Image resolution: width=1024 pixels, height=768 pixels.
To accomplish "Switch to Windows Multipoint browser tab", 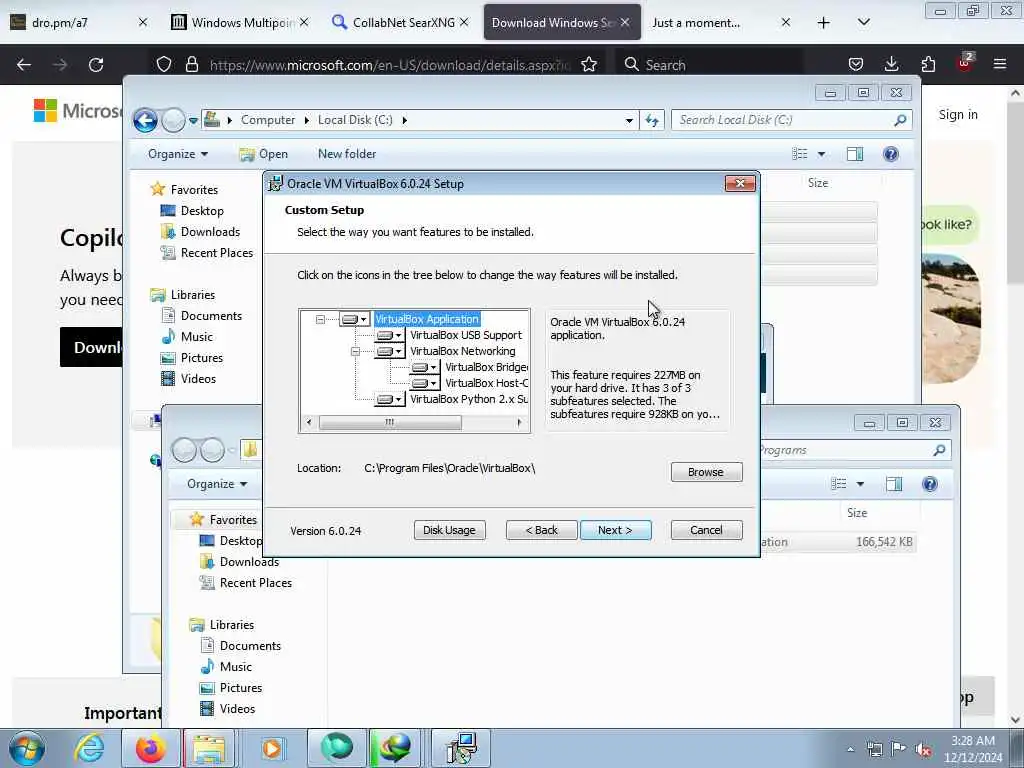I will (240, 22).
